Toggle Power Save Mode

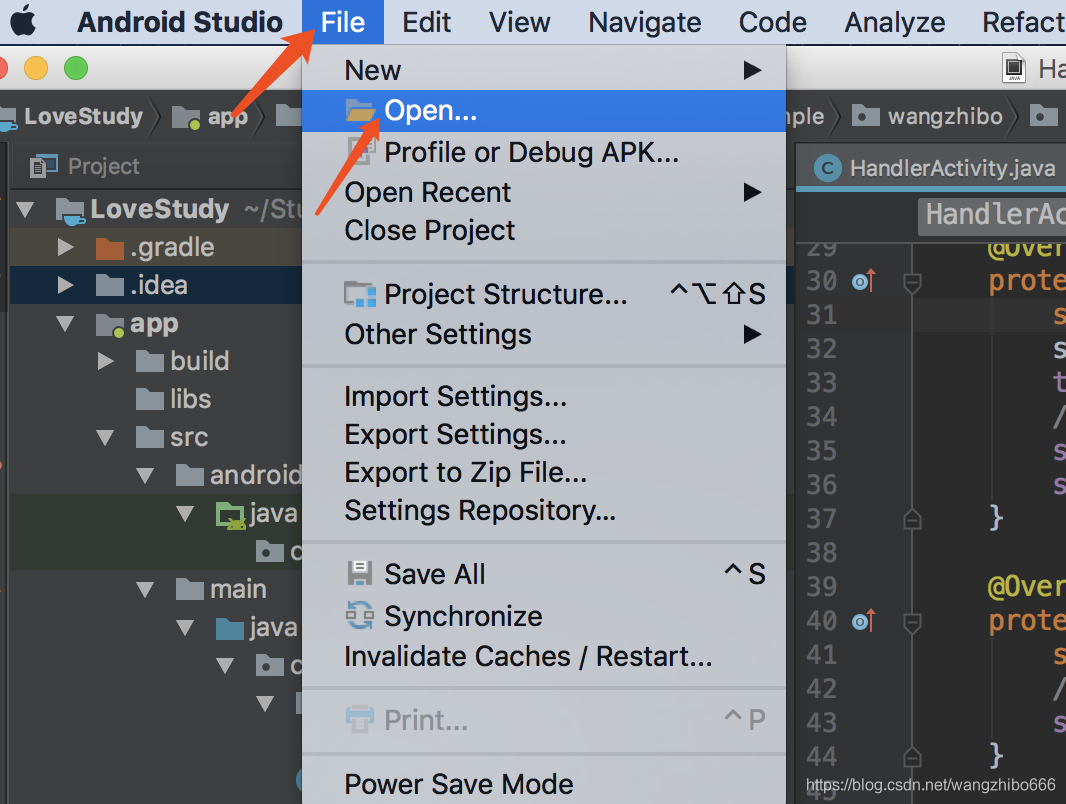coord(544,784)
